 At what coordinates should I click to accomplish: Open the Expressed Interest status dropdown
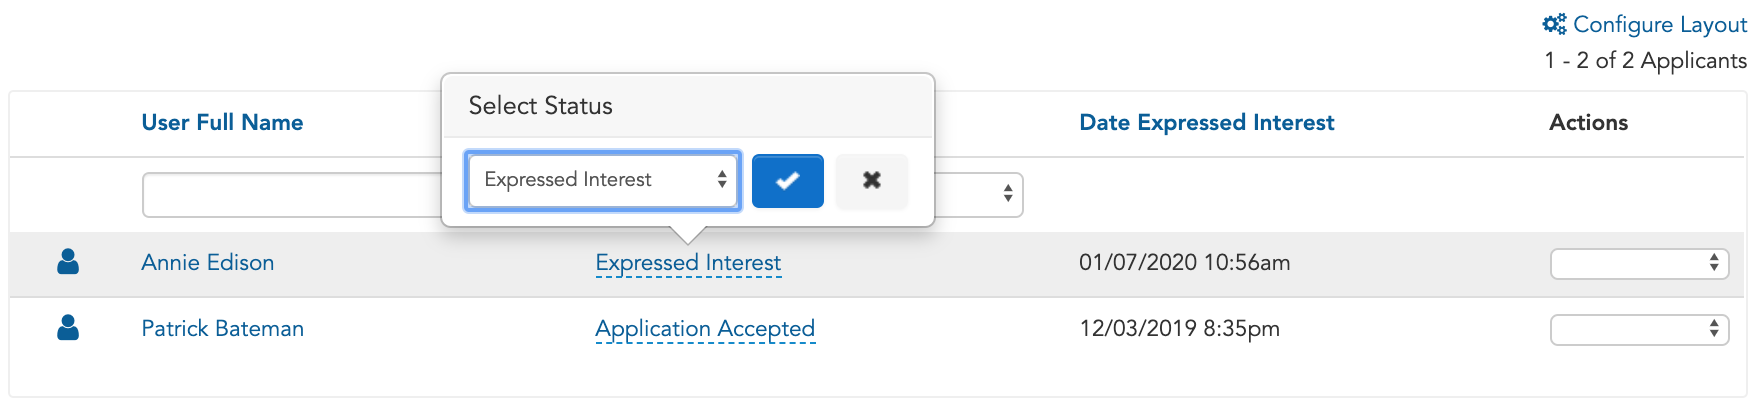point(603,180)
